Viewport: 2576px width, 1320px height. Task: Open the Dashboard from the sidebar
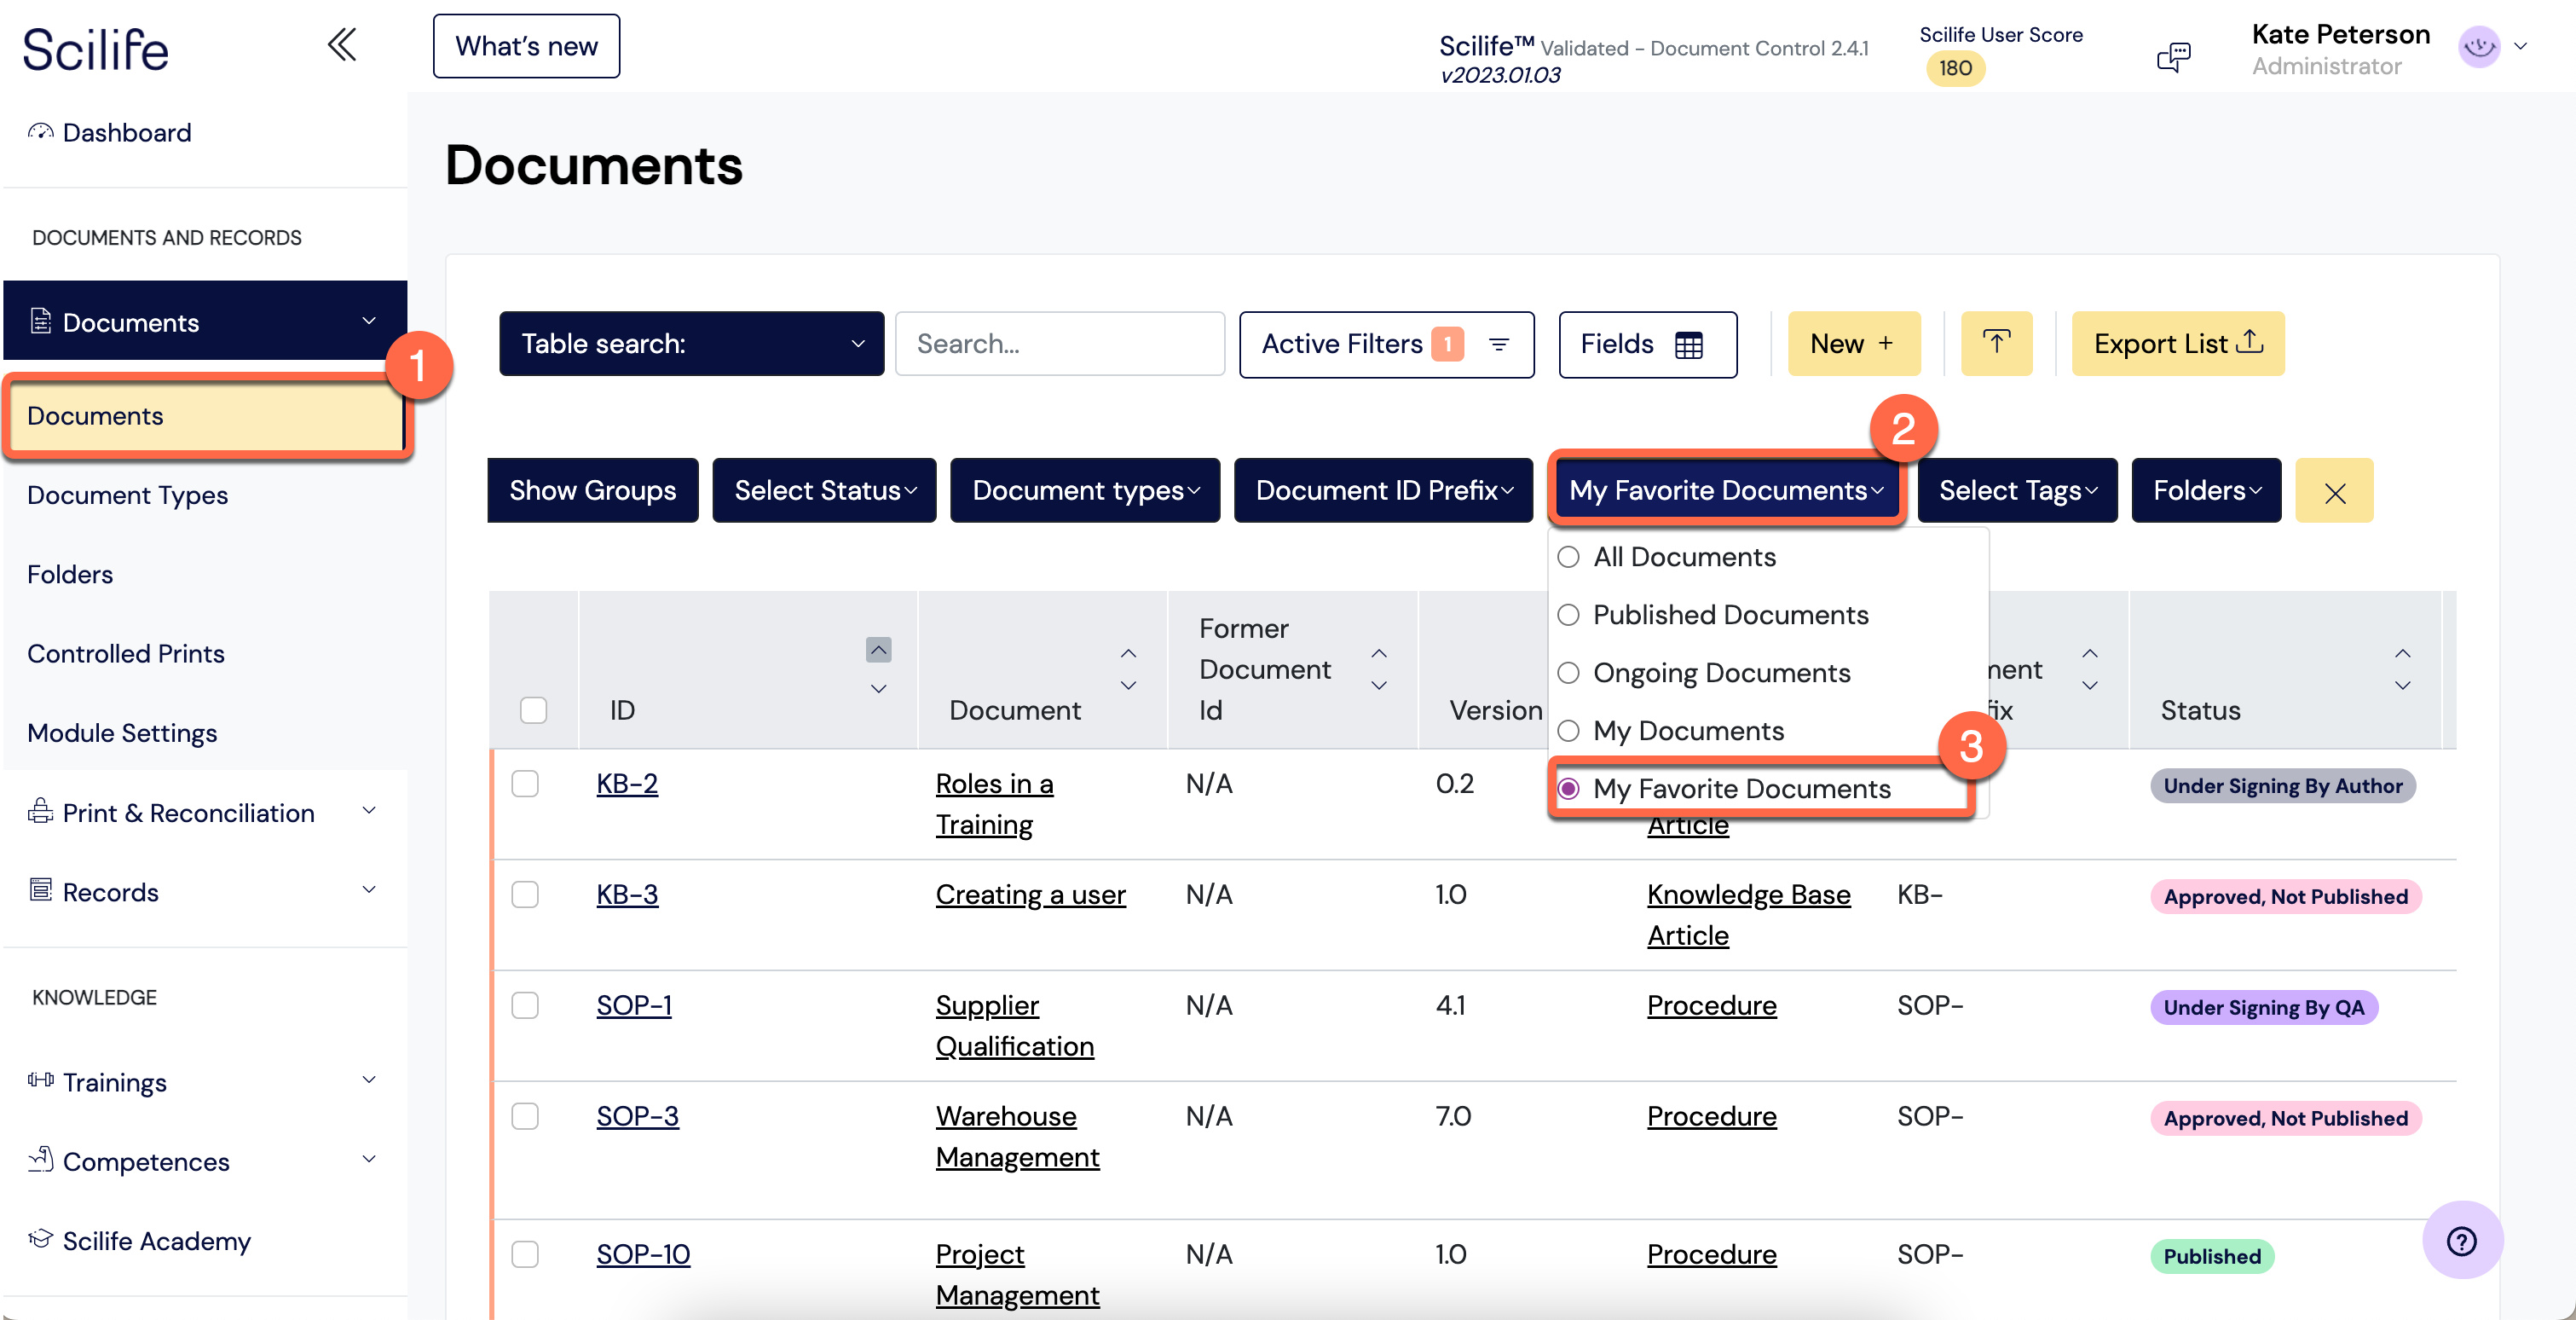(x=126, y=132)
